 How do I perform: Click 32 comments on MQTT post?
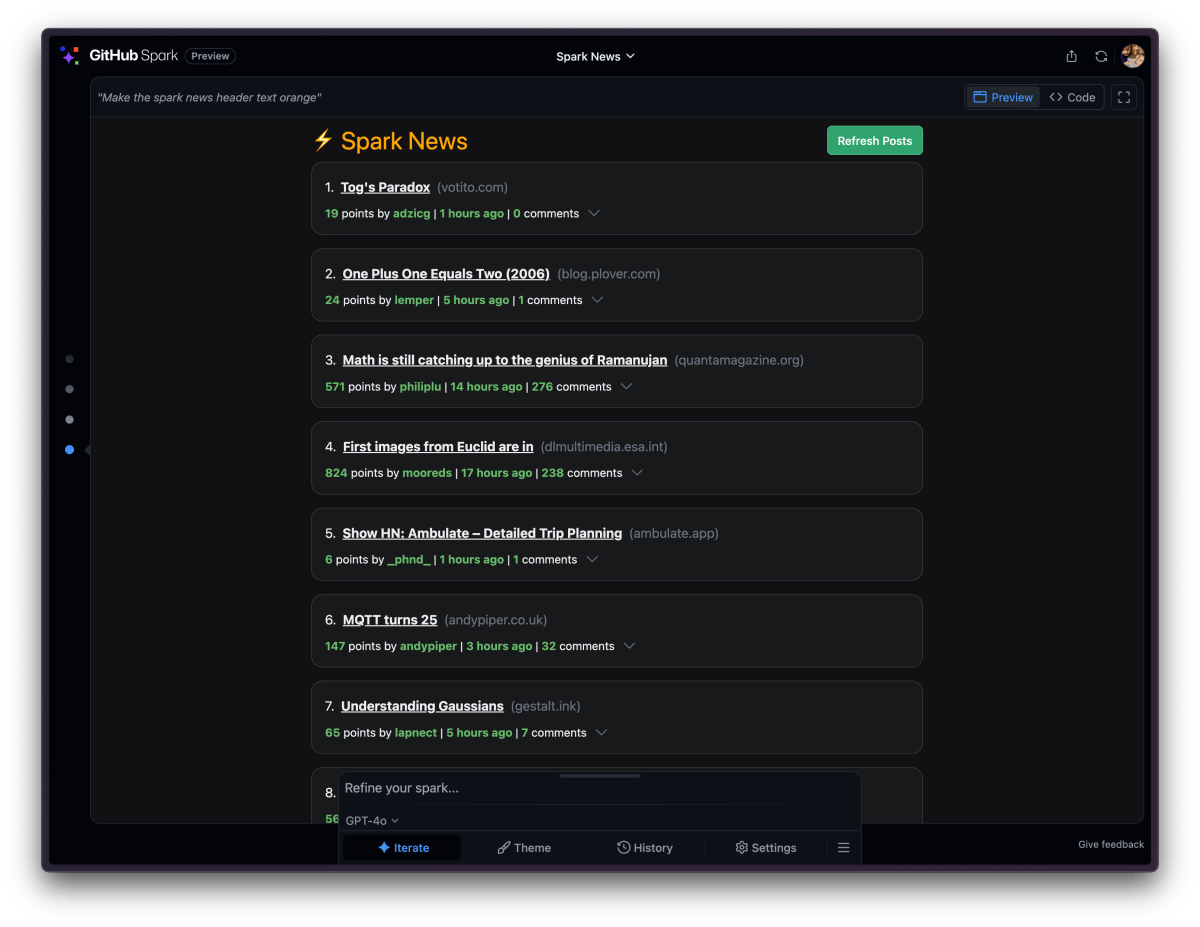[x=578, y=646]
